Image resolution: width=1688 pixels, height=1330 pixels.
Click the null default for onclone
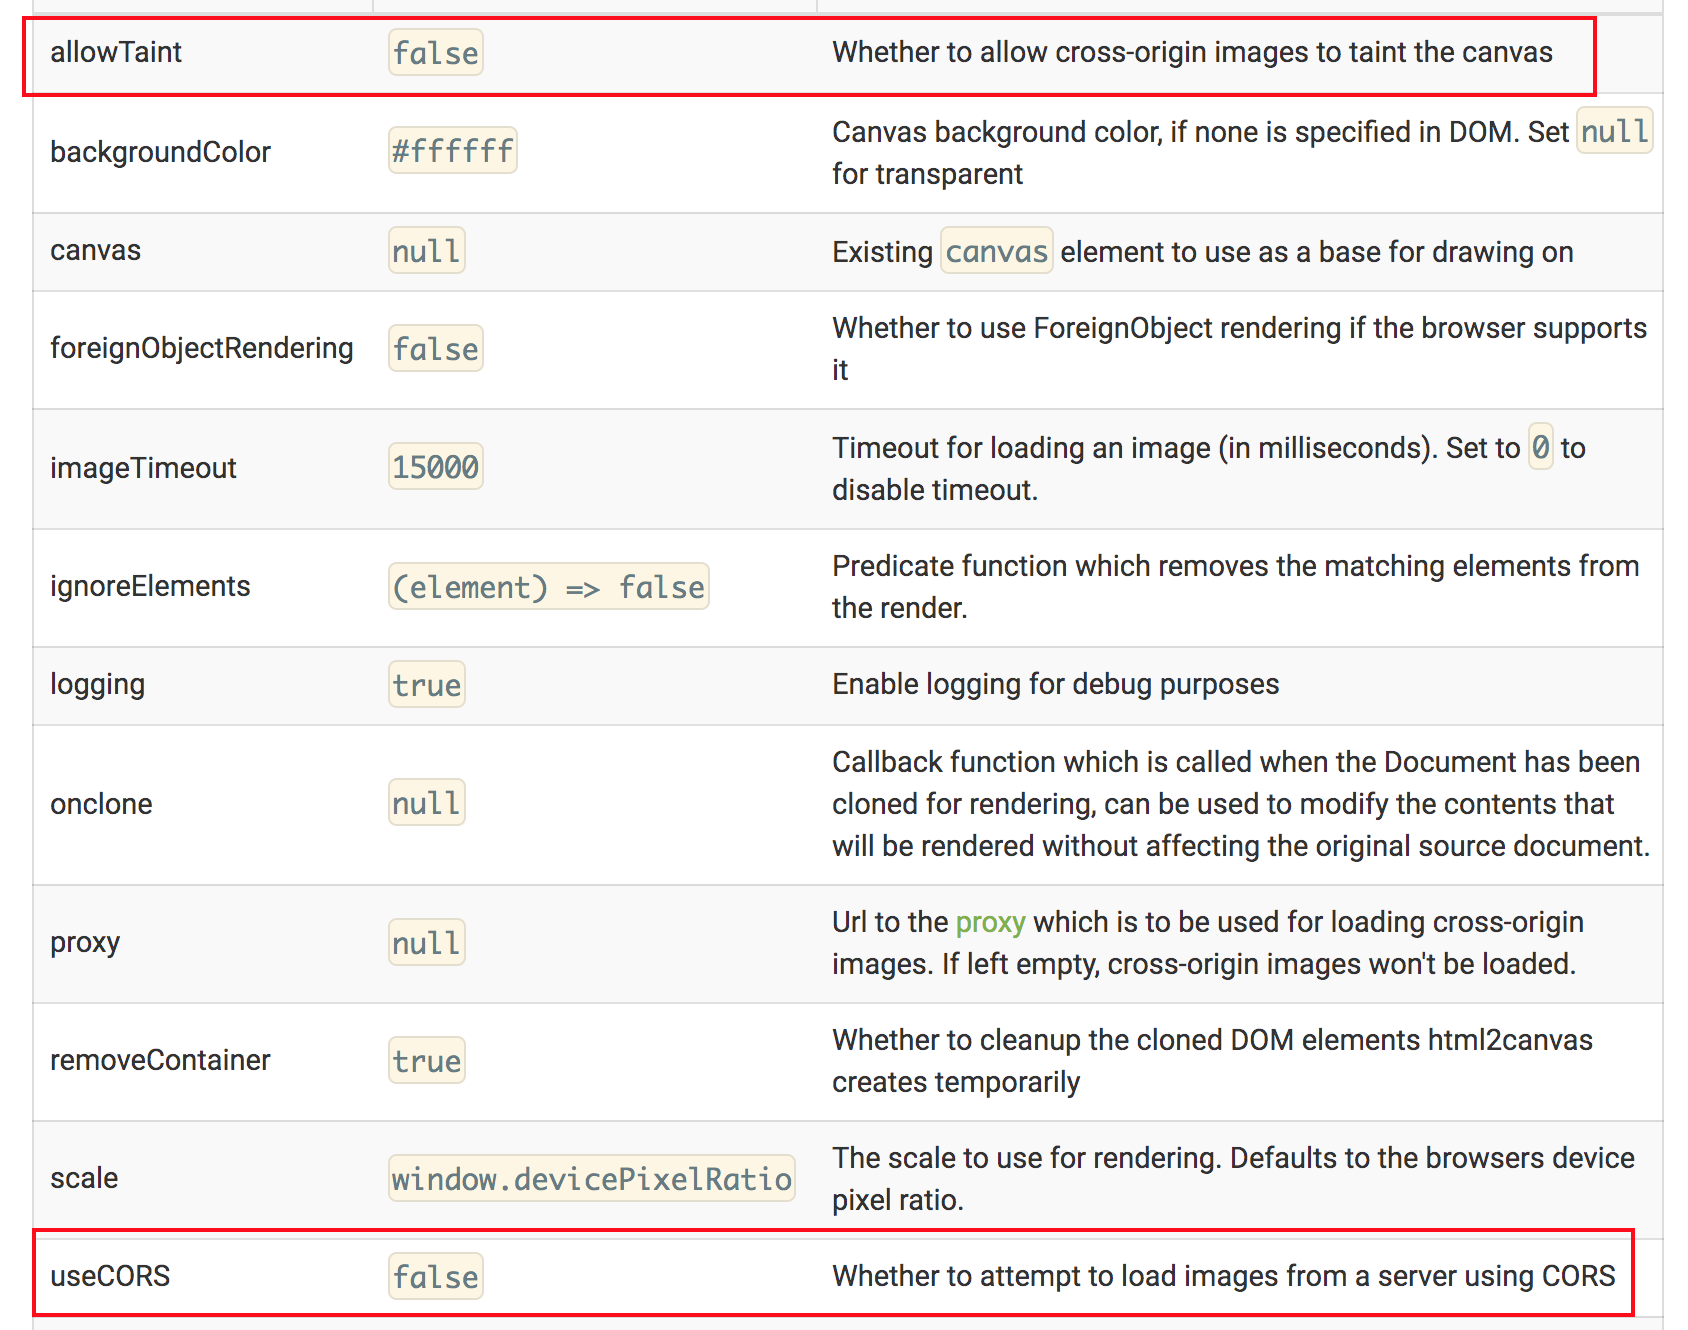point(427,803)
